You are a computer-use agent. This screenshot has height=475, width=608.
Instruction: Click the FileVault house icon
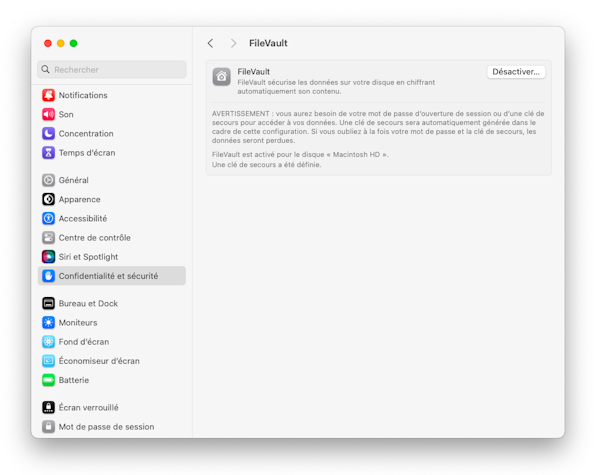221,77
